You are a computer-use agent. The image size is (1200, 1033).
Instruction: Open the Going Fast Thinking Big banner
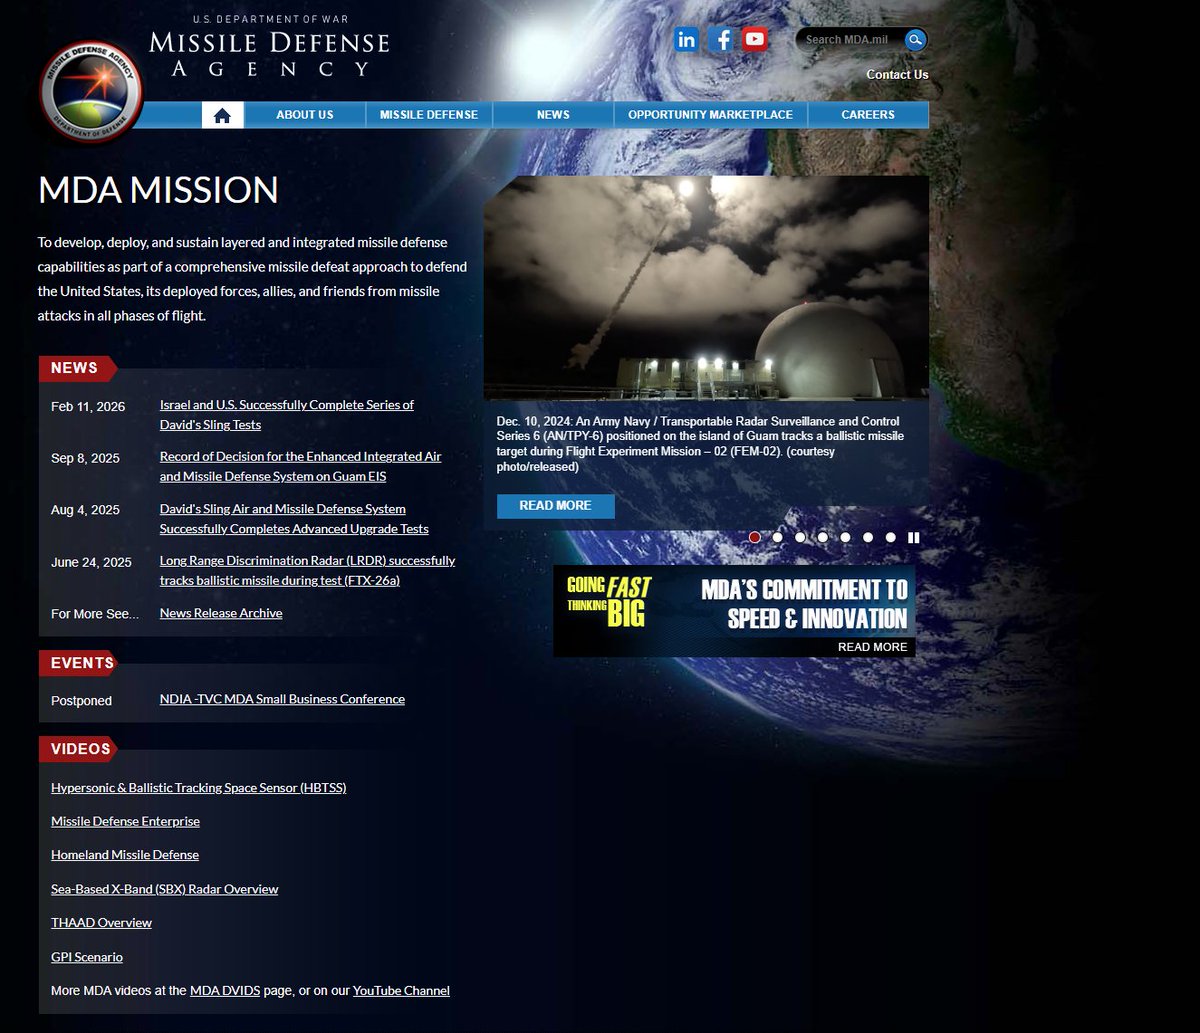734,611
